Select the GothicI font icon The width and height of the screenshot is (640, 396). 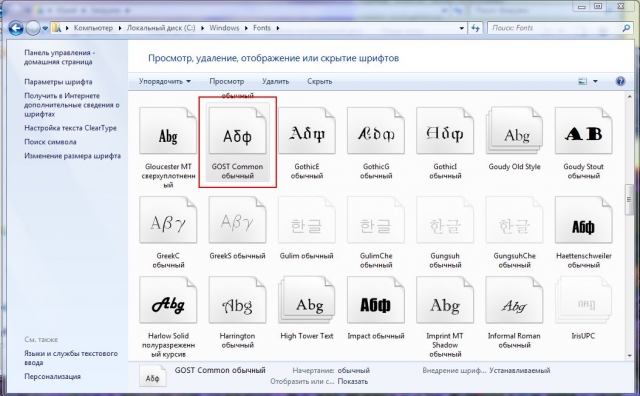coord(445,131)
